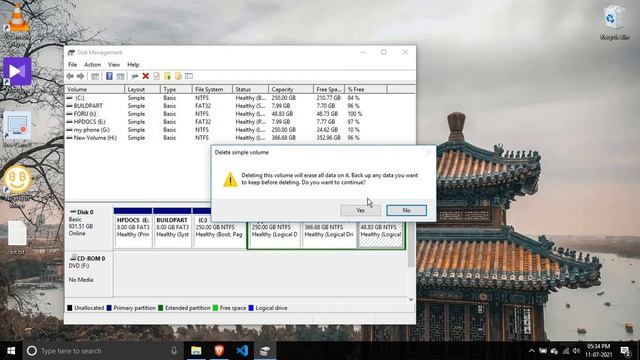Open the Help menu

pyautogui.click(x=133, y=64)
